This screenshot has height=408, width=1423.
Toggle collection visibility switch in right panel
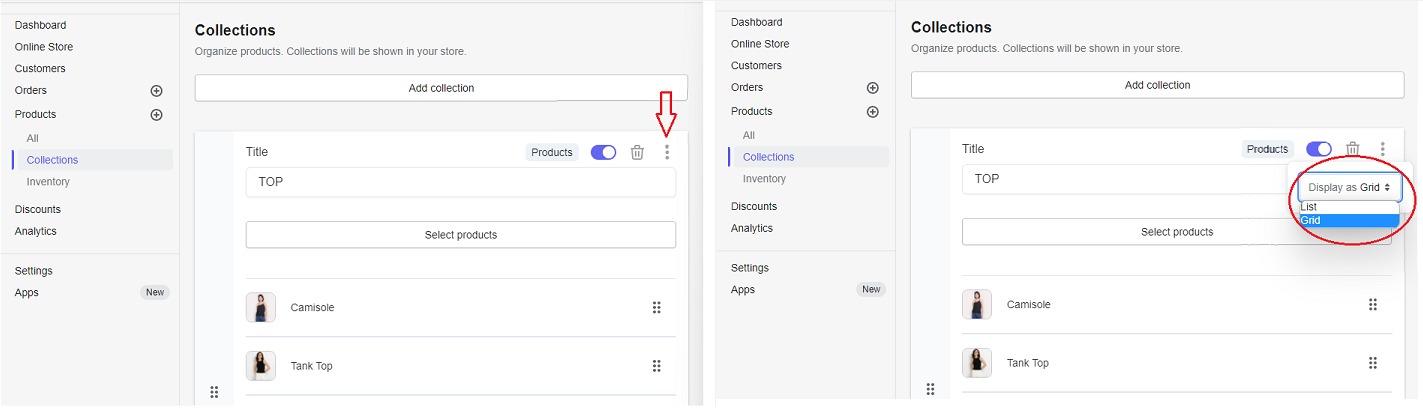pyautogui.click(x=1319, y=149)
